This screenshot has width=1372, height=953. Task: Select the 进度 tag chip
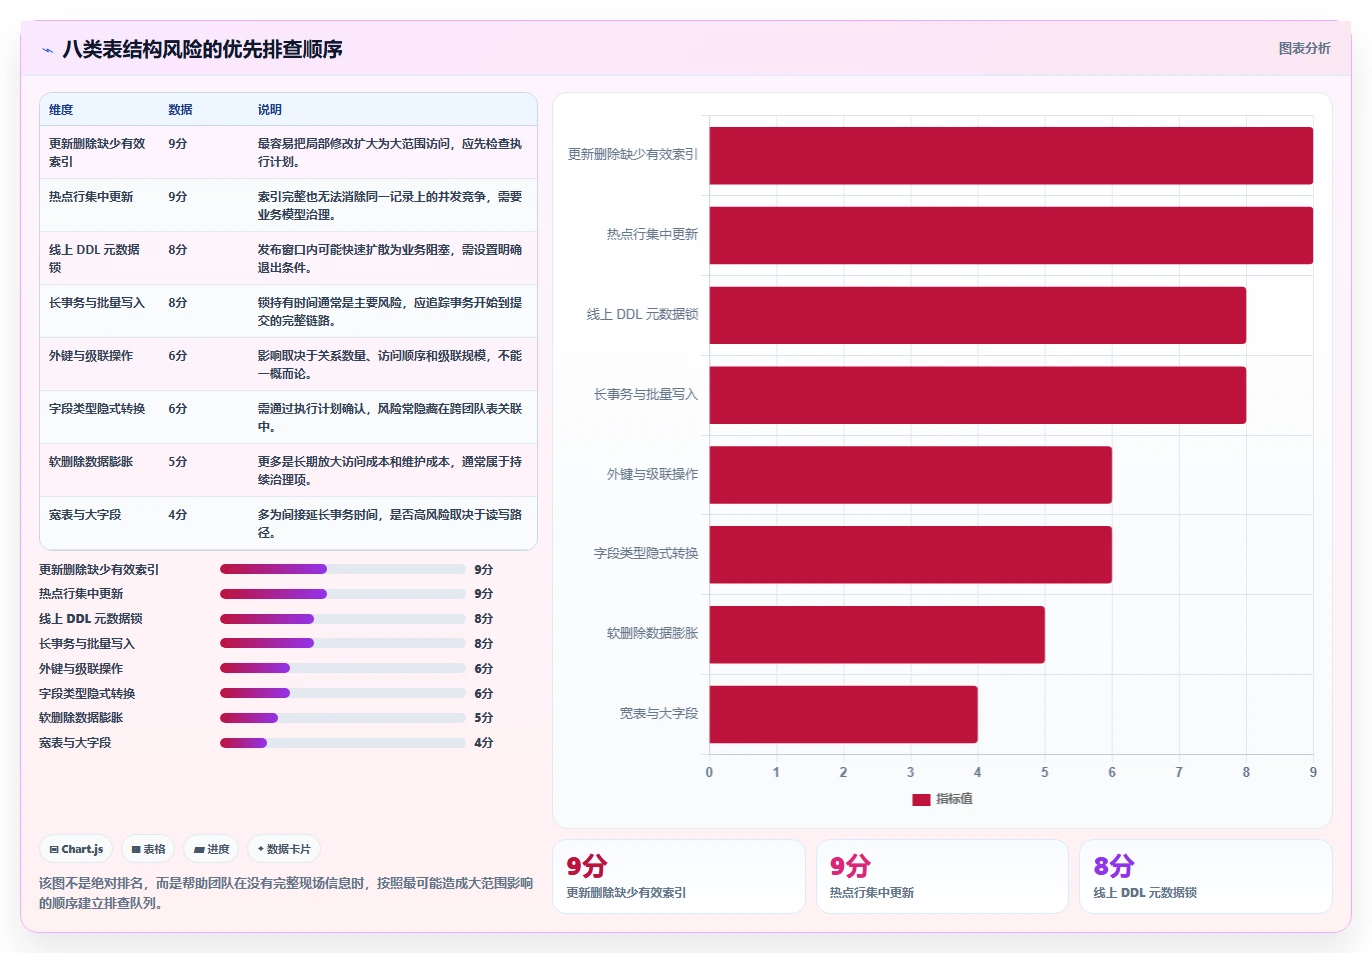(x=212, y=849)
